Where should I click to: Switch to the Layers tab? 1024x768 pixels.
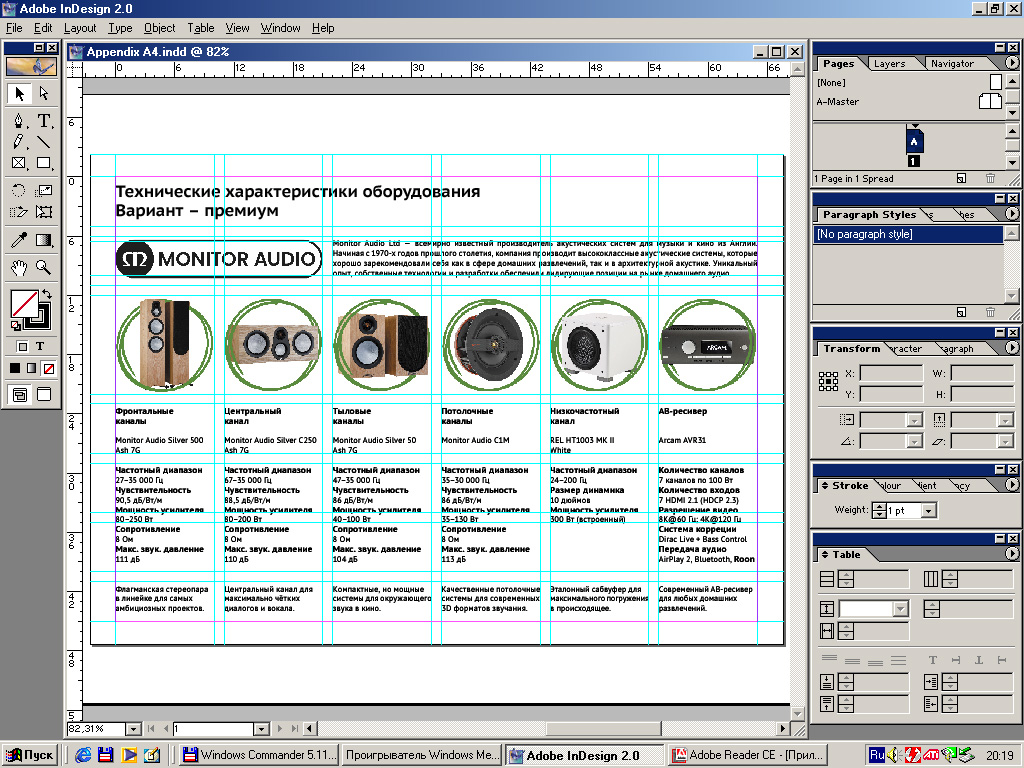coord(889,63)
